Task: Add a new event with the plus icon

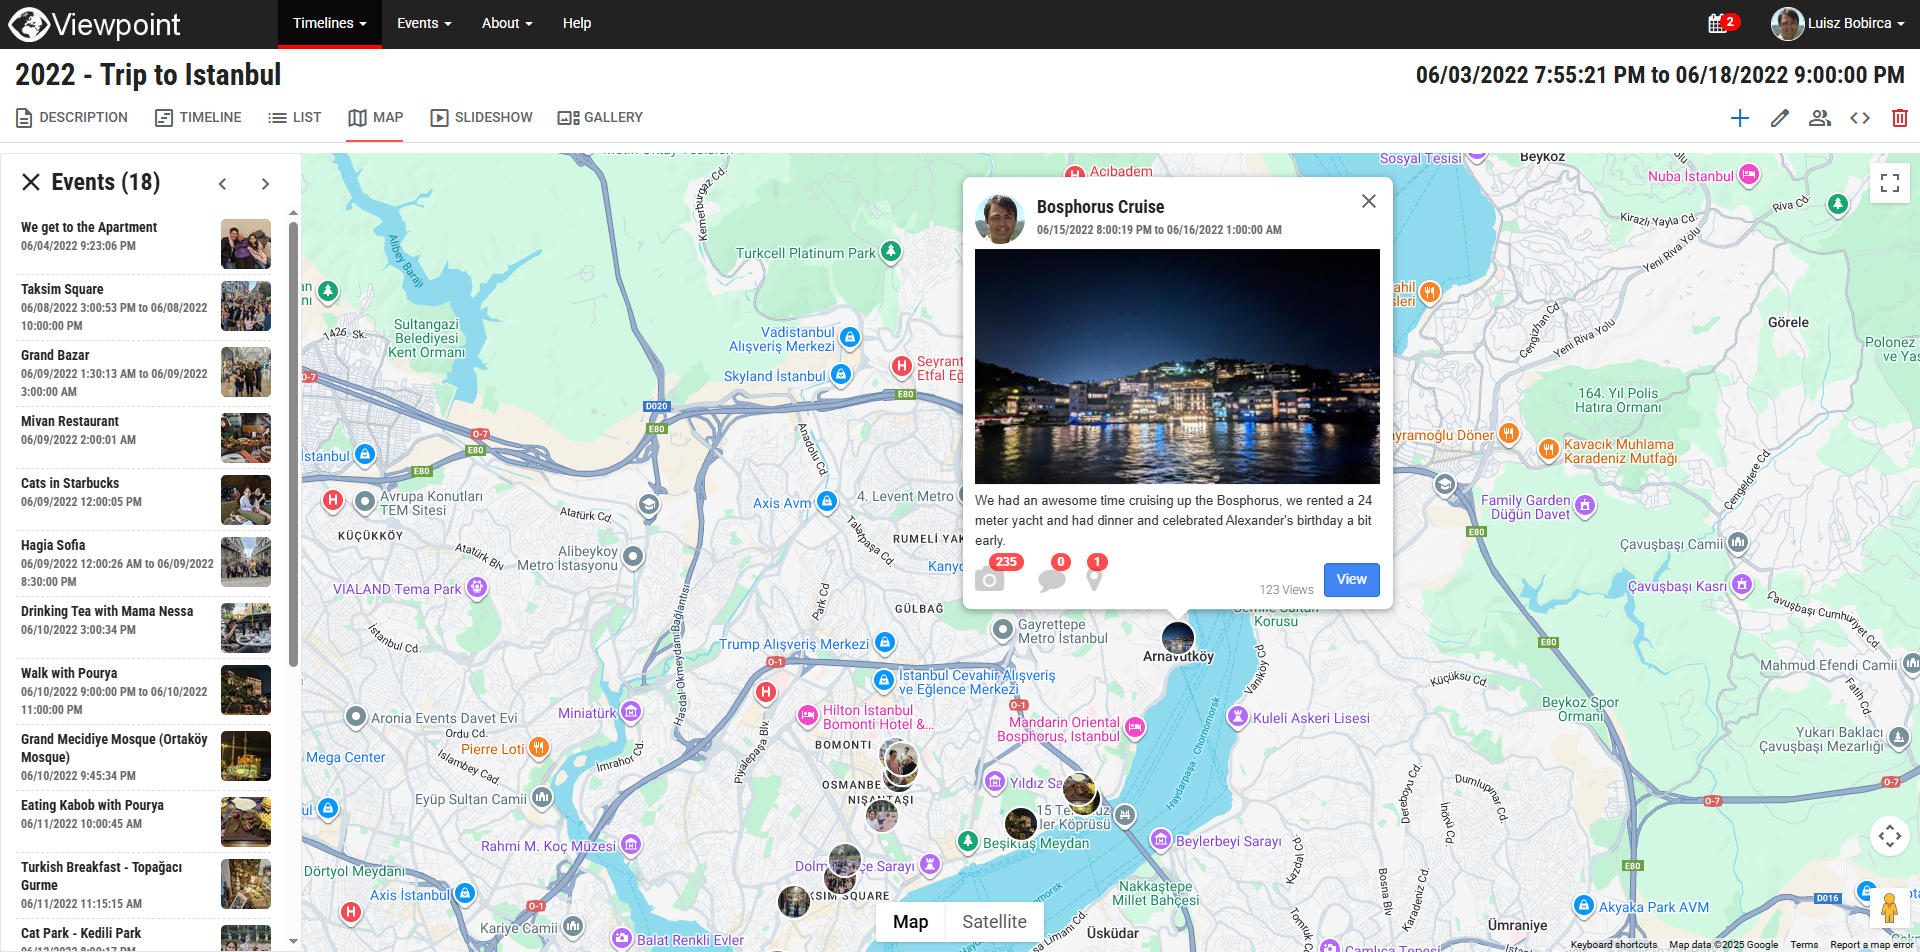Action: click(1740, 118)
